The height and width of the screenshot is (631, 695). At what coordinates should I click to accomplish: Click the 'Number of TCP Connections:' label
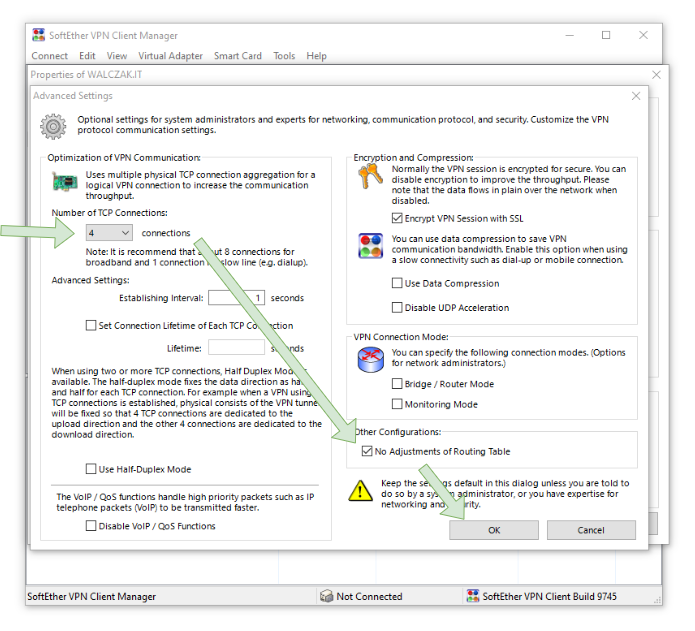click(109, 213)
